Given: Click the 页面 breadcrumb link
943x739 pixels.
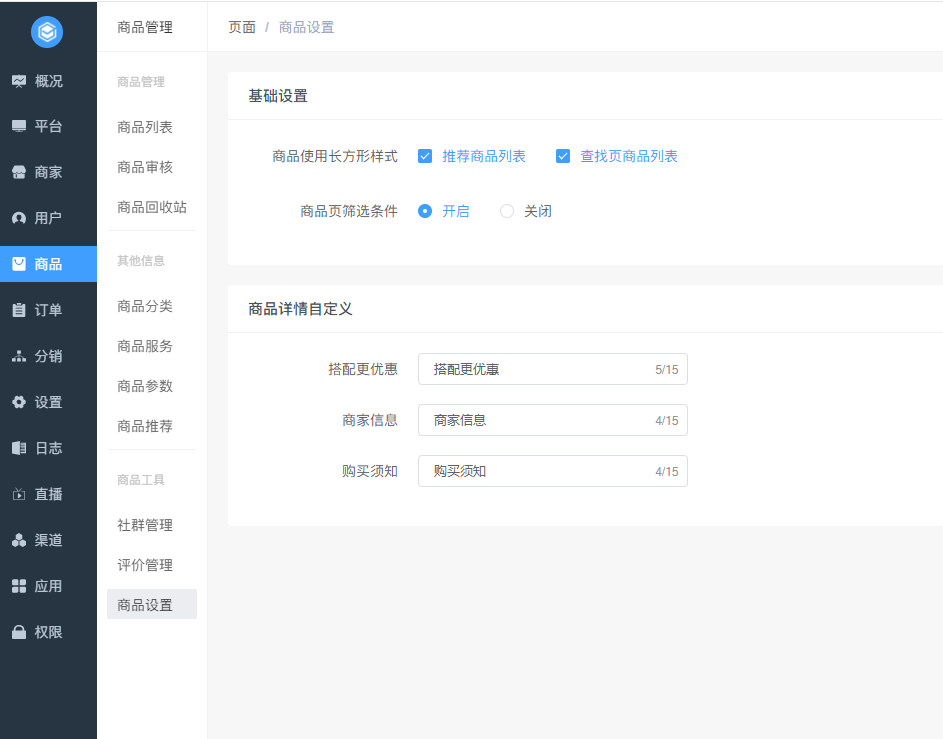Looking at the screenshot, I should [242, 27].
